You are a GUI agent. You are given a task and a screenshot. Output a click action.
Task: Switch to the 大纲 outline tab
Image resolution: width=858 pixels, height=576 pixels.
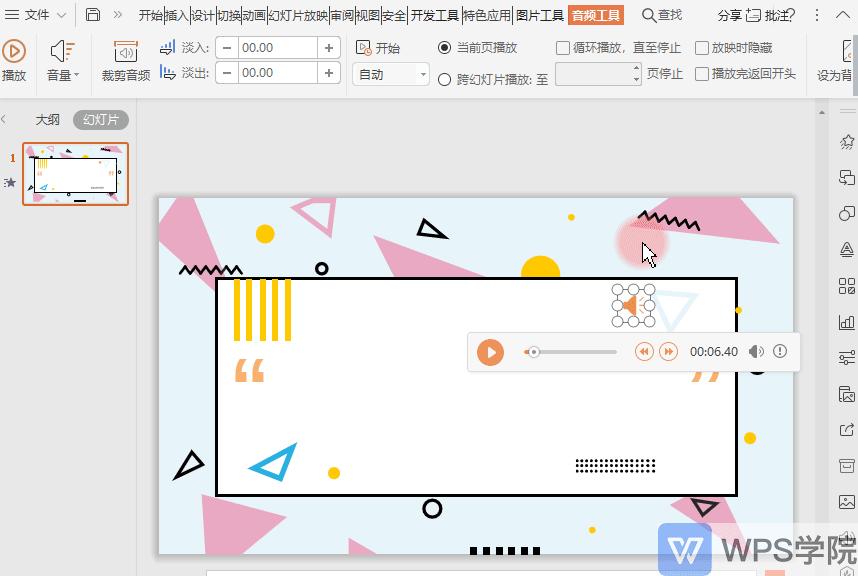(x=47, y=119)
